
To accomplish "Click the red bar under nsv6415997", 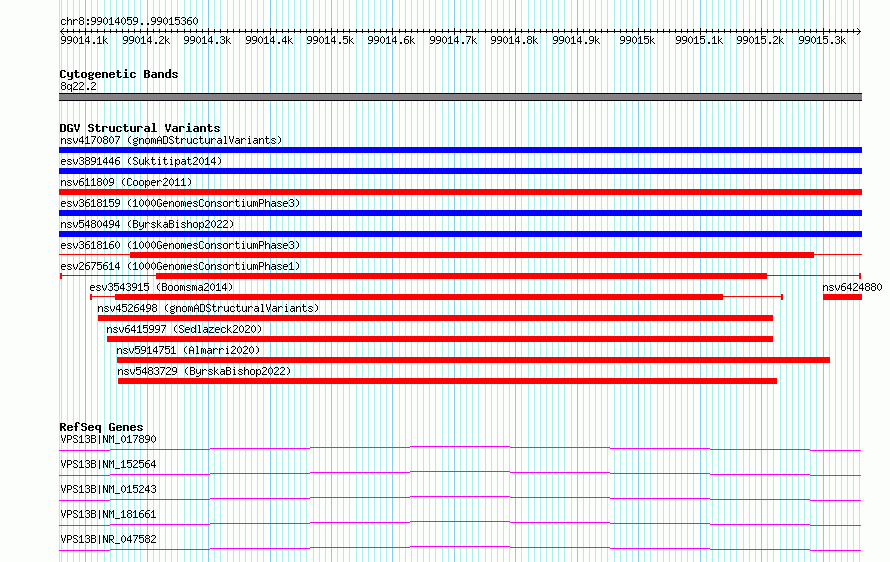I will coord(440,339).
